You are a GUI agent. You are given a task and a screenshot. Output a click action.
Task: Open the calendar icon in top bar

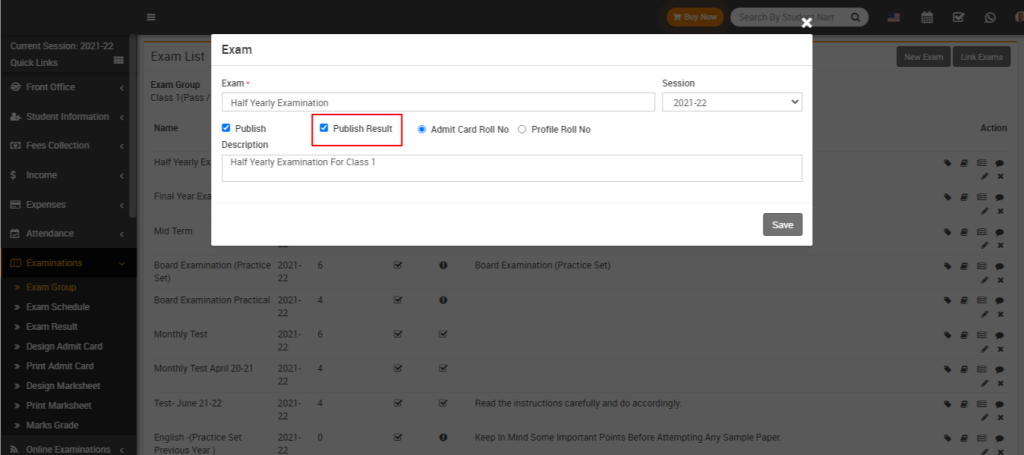pyautogui.click(x=927, y=17)
